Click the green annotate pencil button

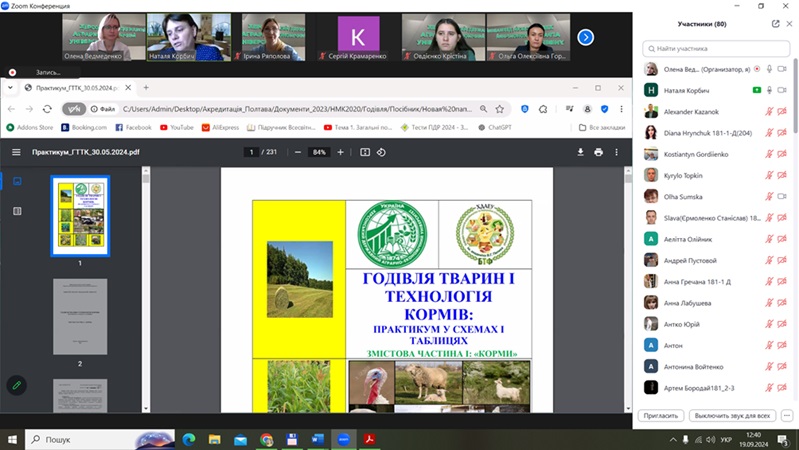coord(17,385)
